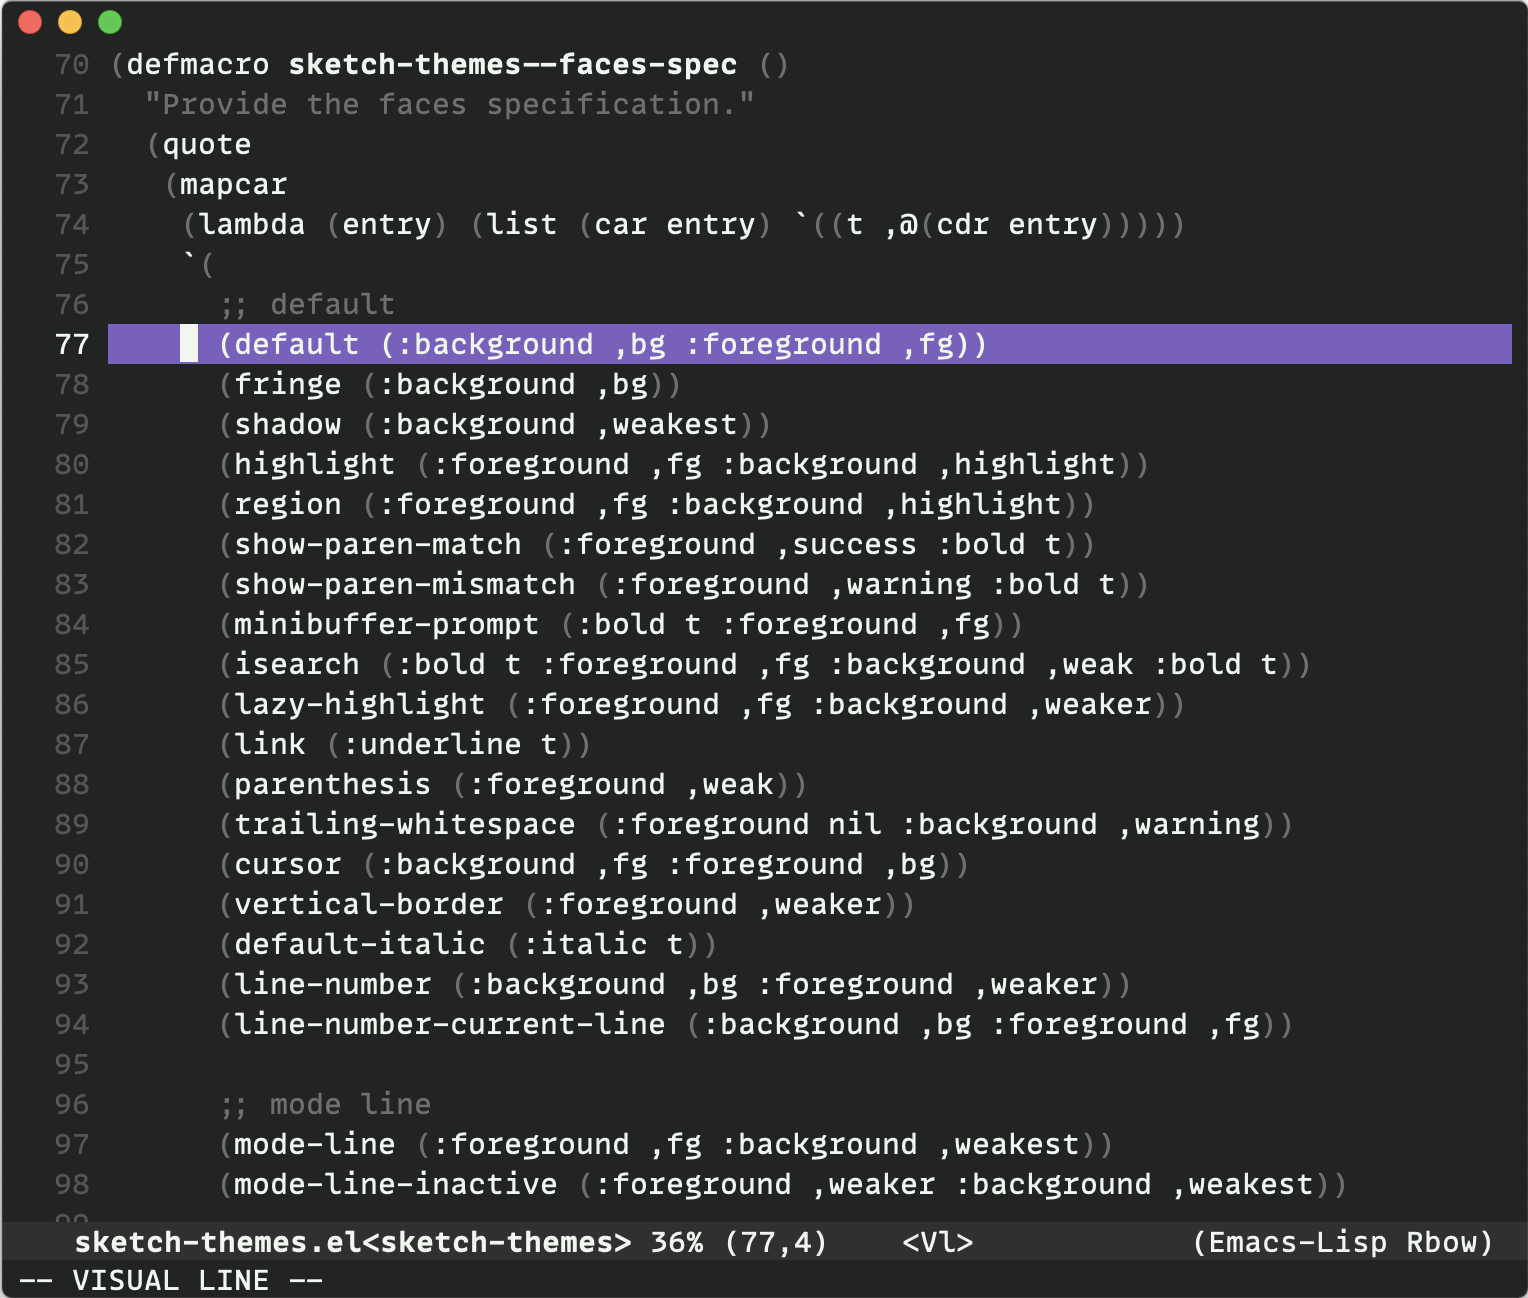Image resolution: width=1528 pixels, height=1298 pixels.
Task: Click :underline on the link line
Action: (x=432, y=745)
